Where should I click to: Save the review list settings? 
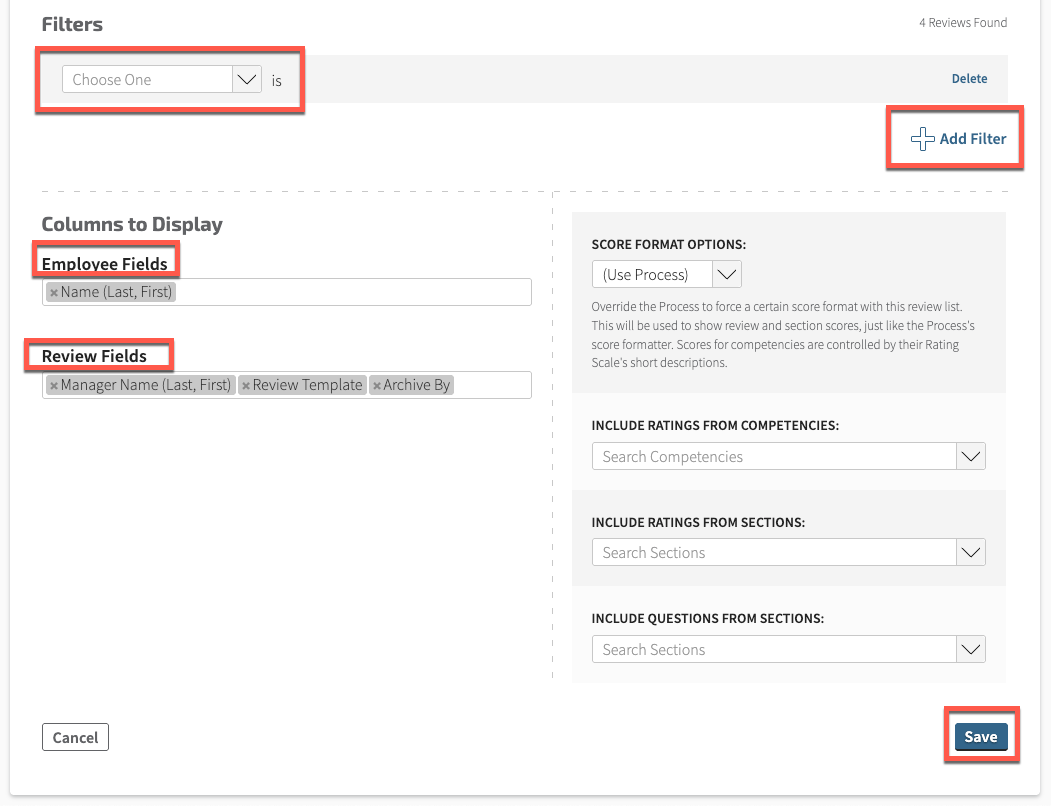(981, 737)
